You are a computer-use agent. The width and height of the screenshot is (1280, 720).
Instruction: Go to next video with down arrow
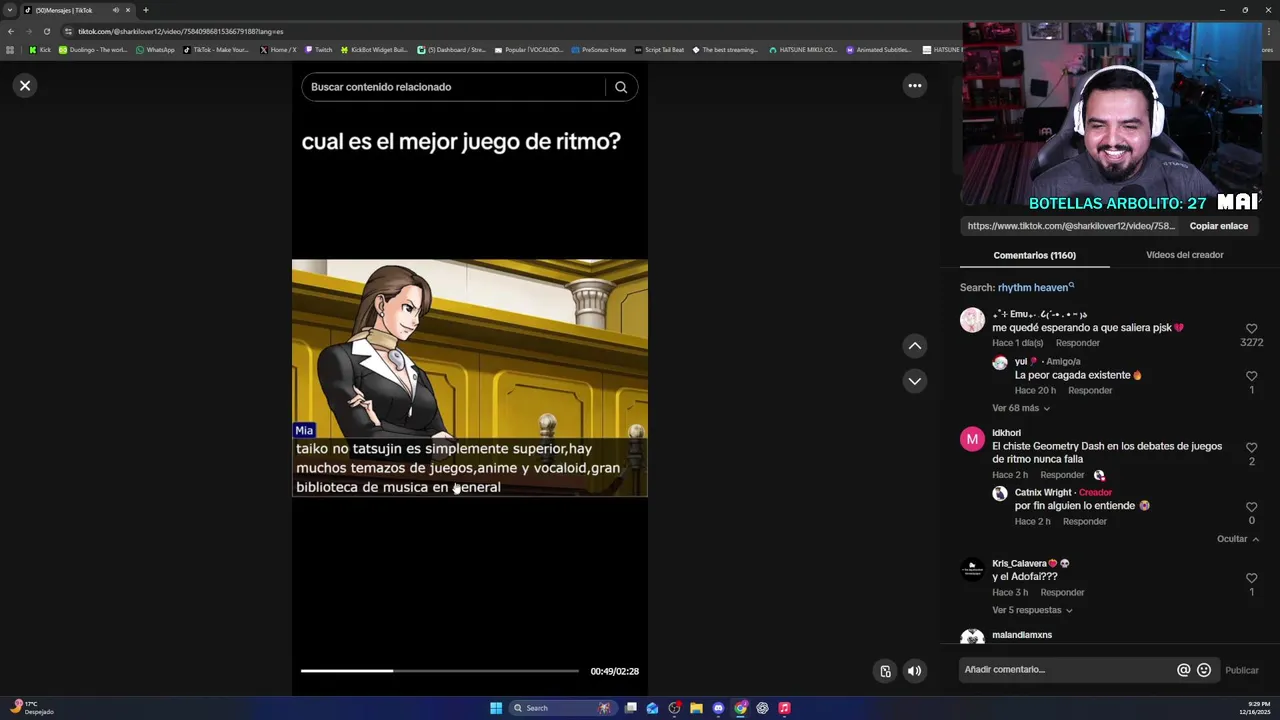914,381
